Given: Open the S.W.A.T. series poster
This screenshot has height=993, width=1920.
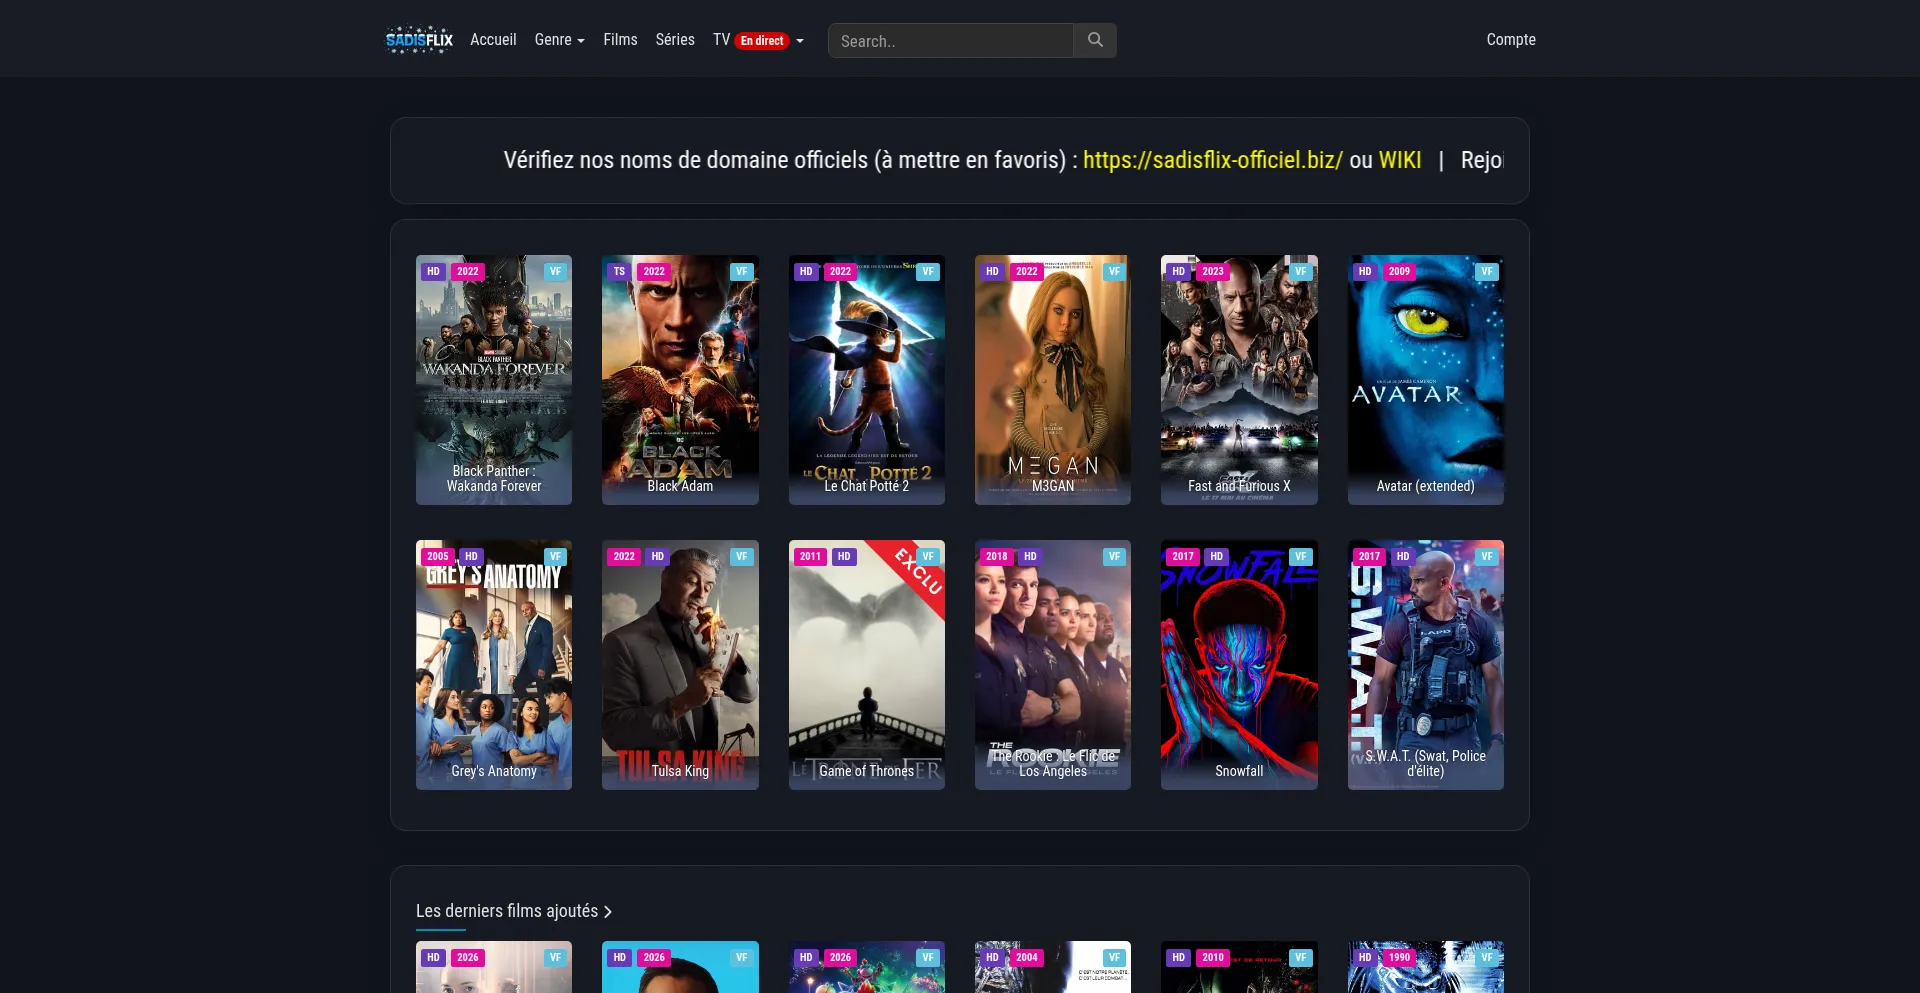Looking at the screenshot, I should (x=1426, y=665).
